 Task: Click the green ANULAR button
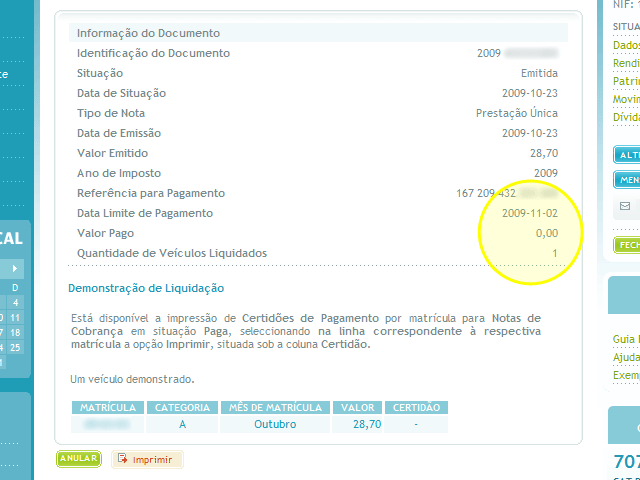(79, 459)
